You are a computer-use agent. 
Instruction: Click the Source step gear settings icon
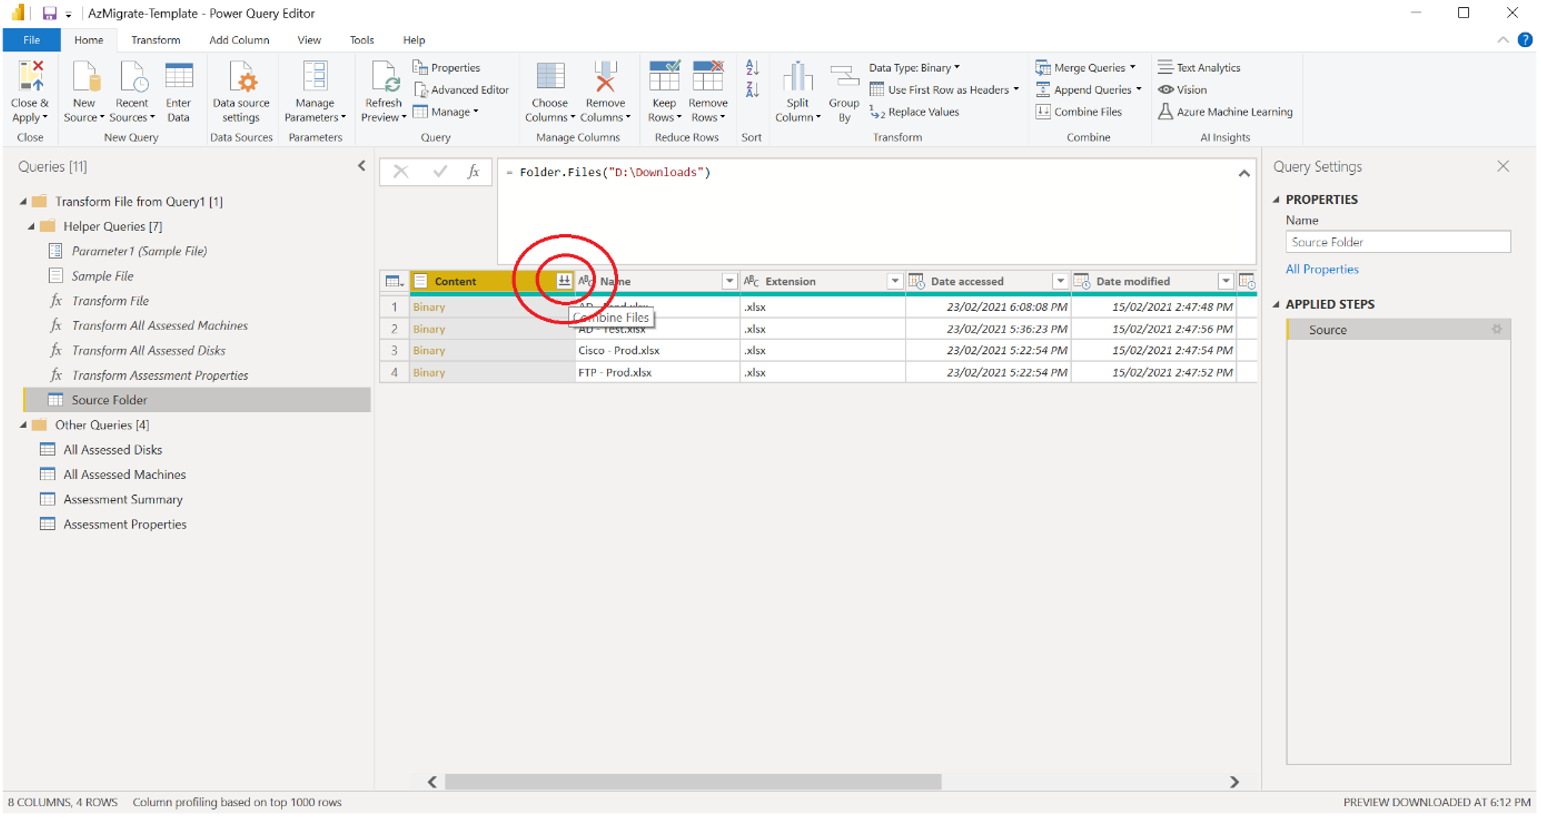point(1497,329)
